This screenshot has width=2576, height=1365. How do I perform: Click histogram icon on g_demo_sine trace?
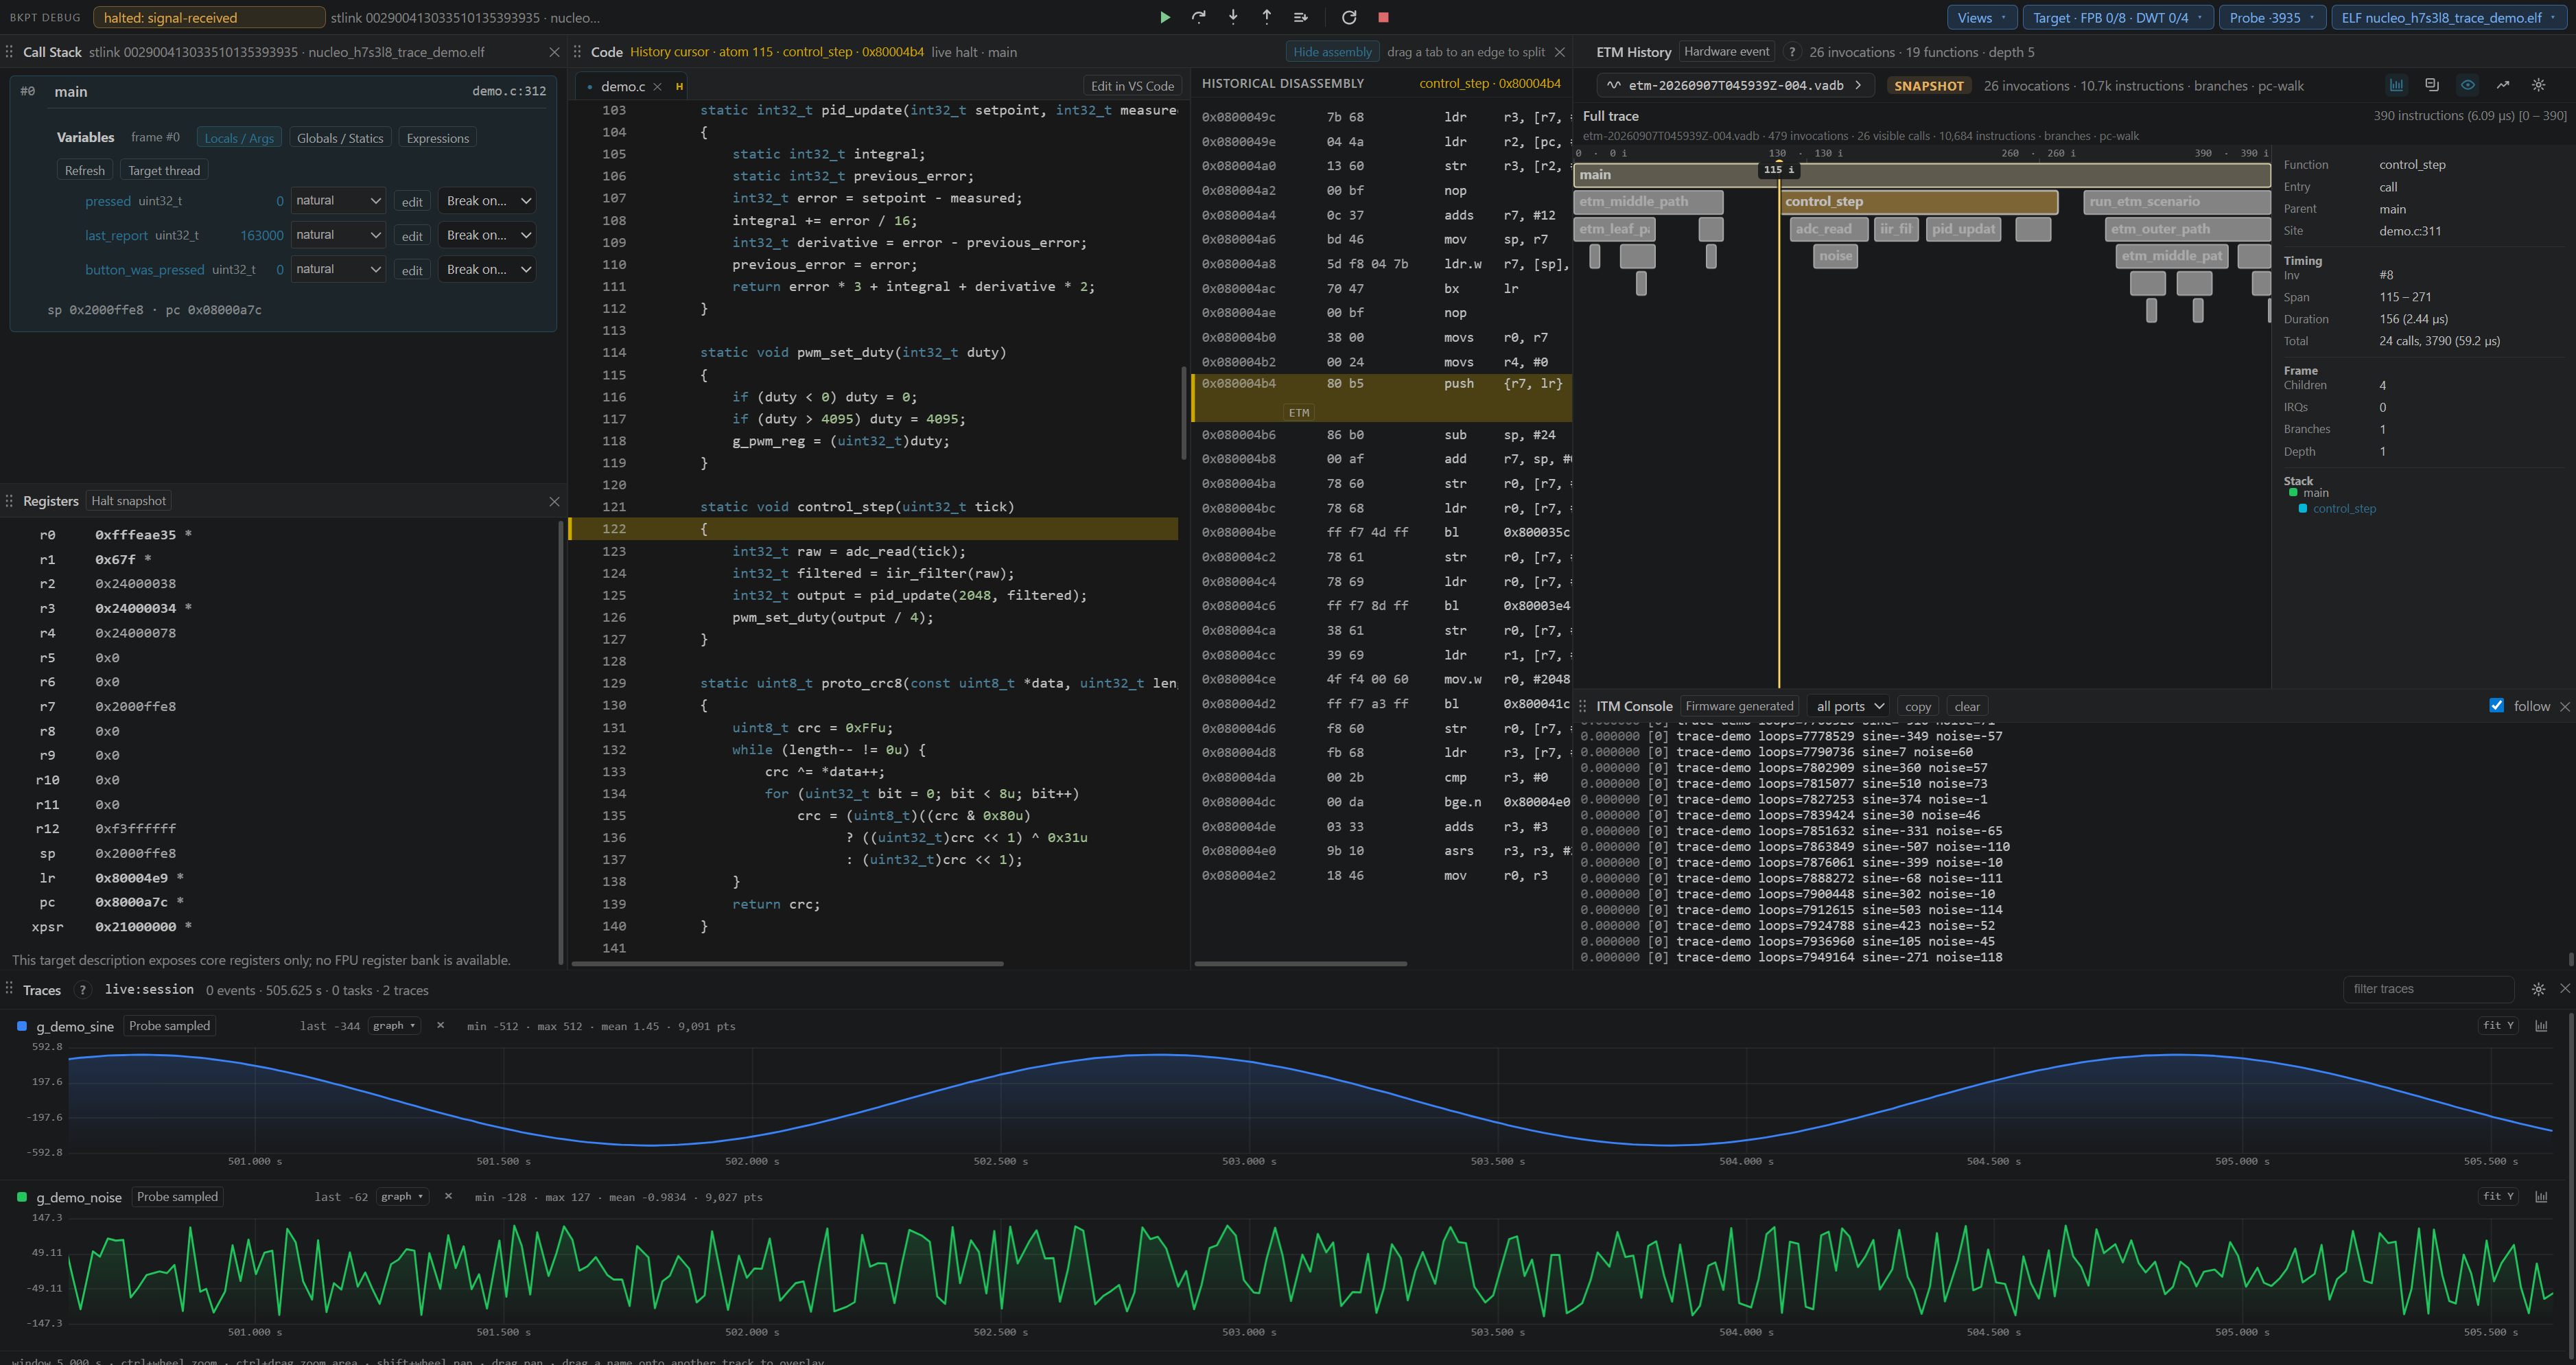tap(2541, 1026)
